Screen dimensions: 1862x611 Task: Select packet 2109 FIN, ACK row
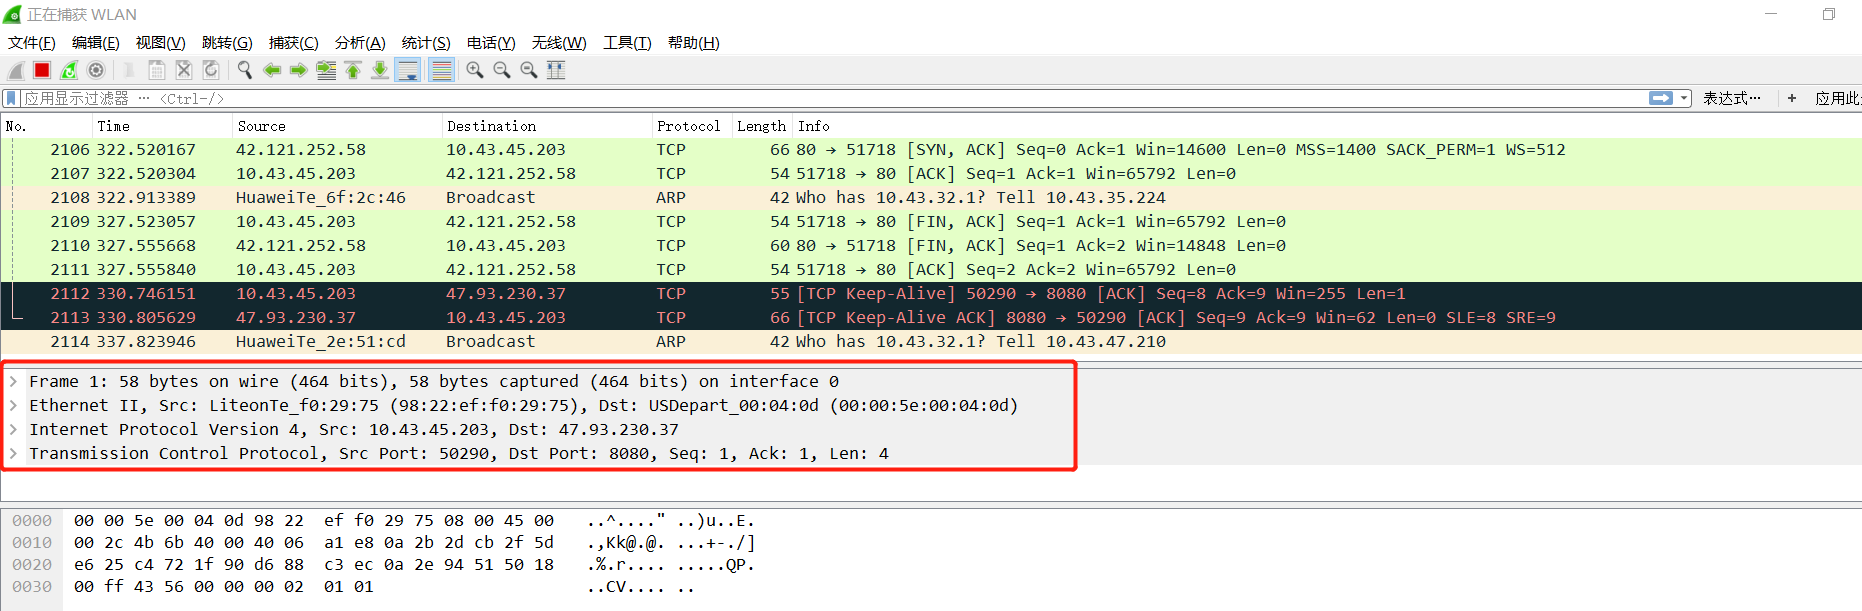[931, 222]
